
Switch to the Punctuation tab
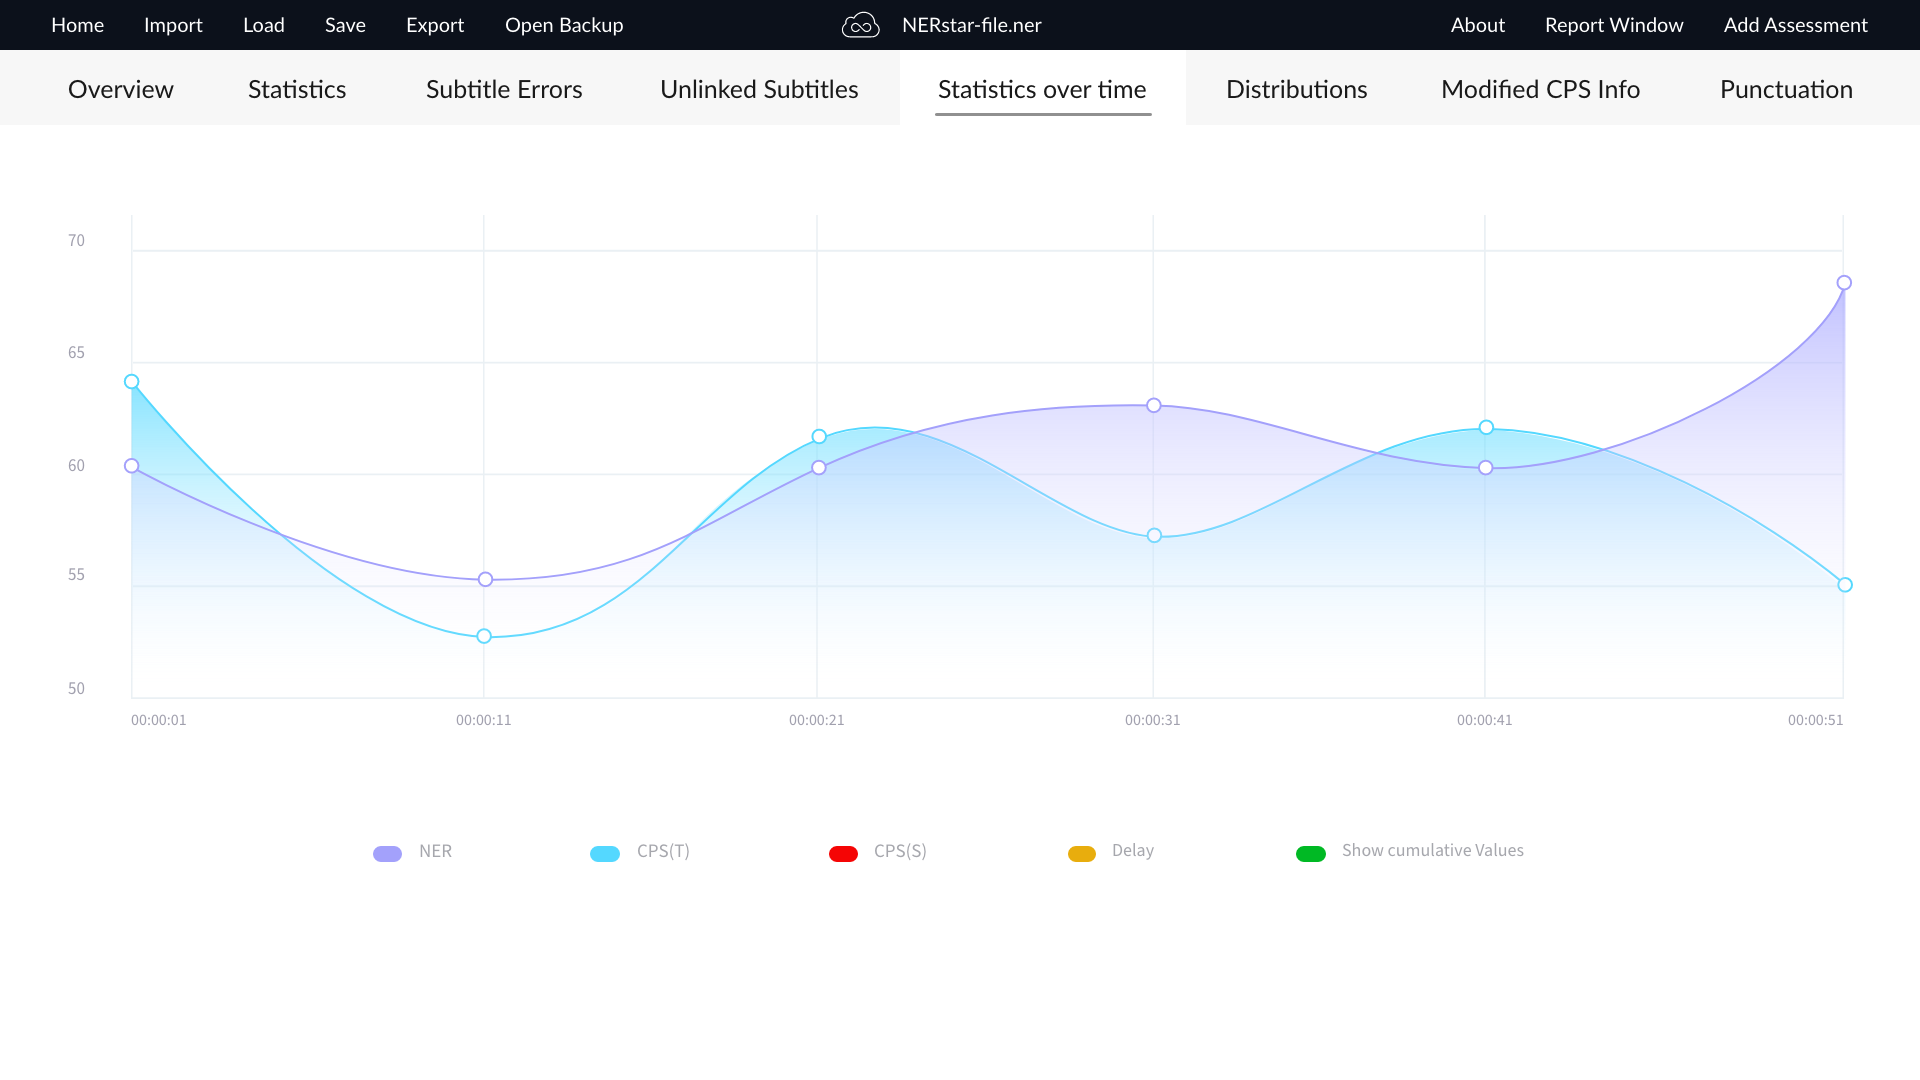pos(1786,89)
